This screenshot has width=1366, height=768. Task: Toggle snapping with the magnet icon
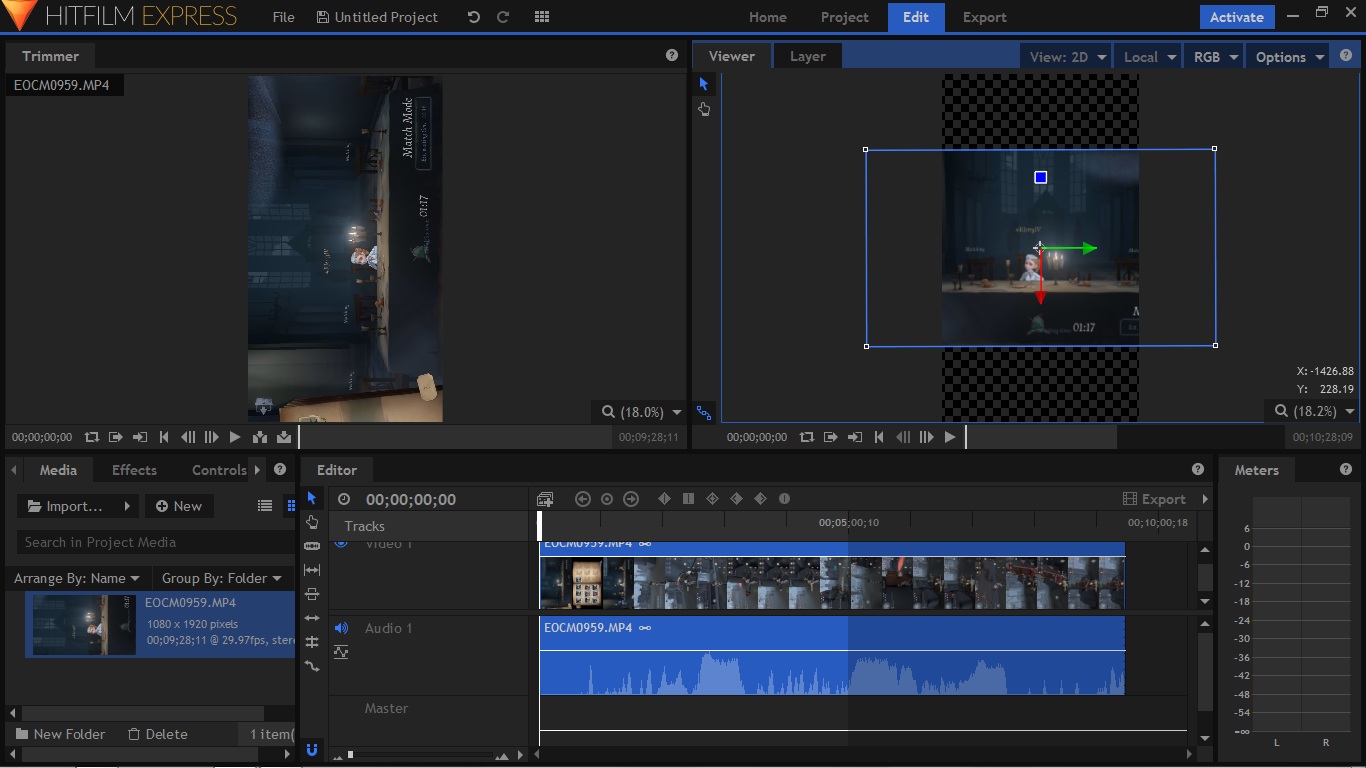(312, 749)
